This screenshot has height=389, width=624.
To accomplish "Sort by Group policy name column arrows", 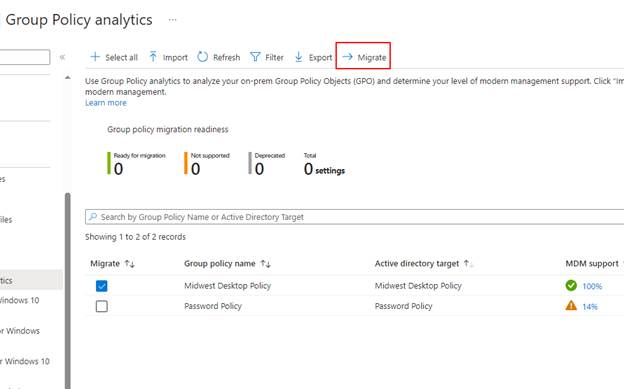I will (265, 264).
